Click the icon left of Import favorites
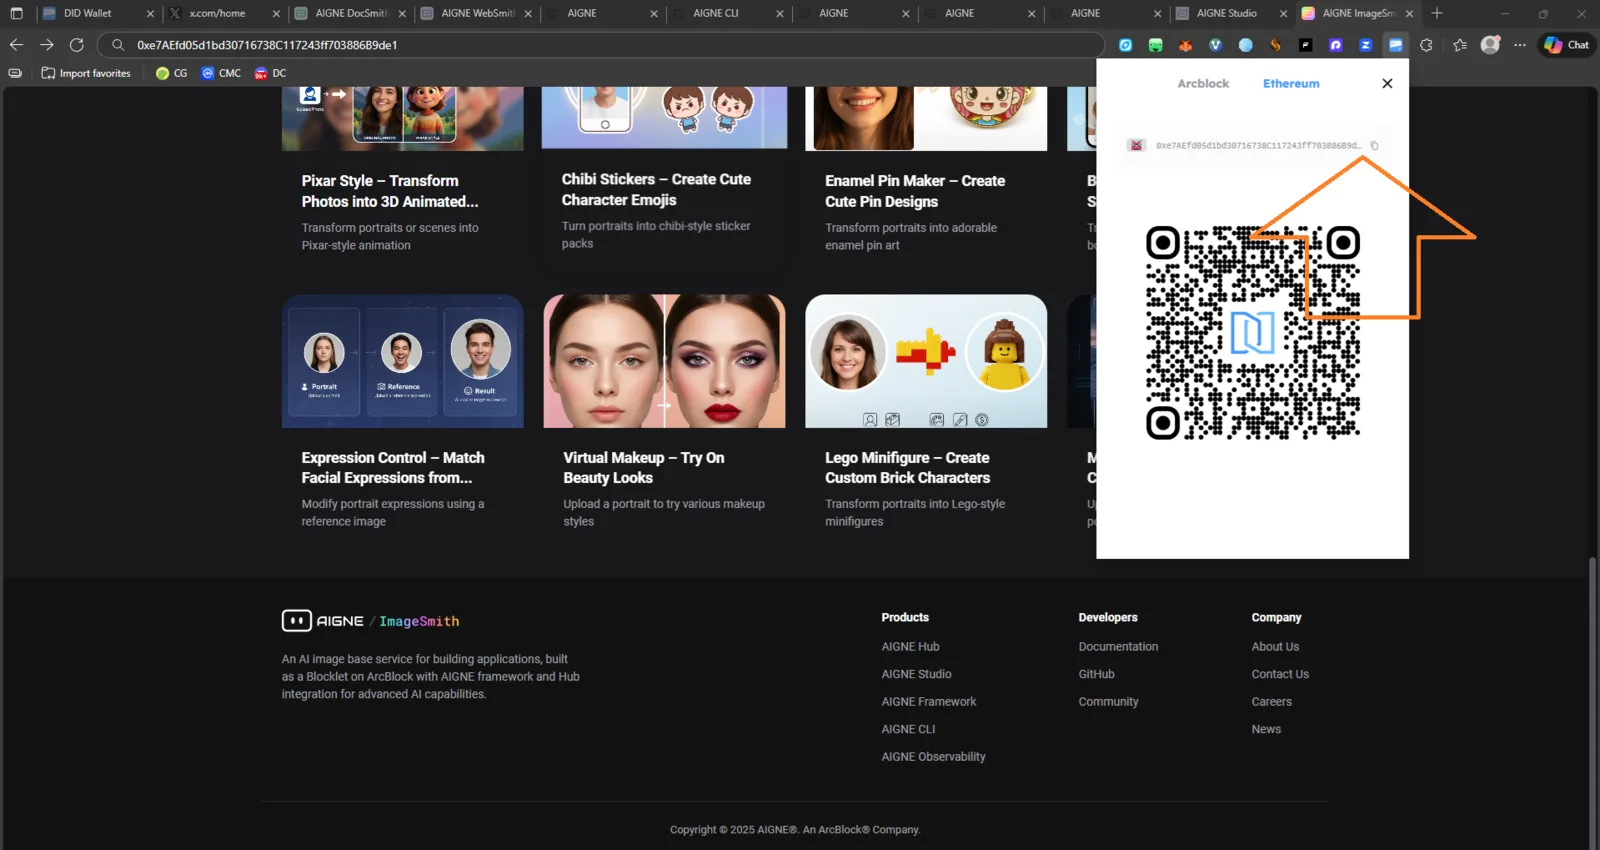This screenshot has width=1600, height=850. [15, 73]
